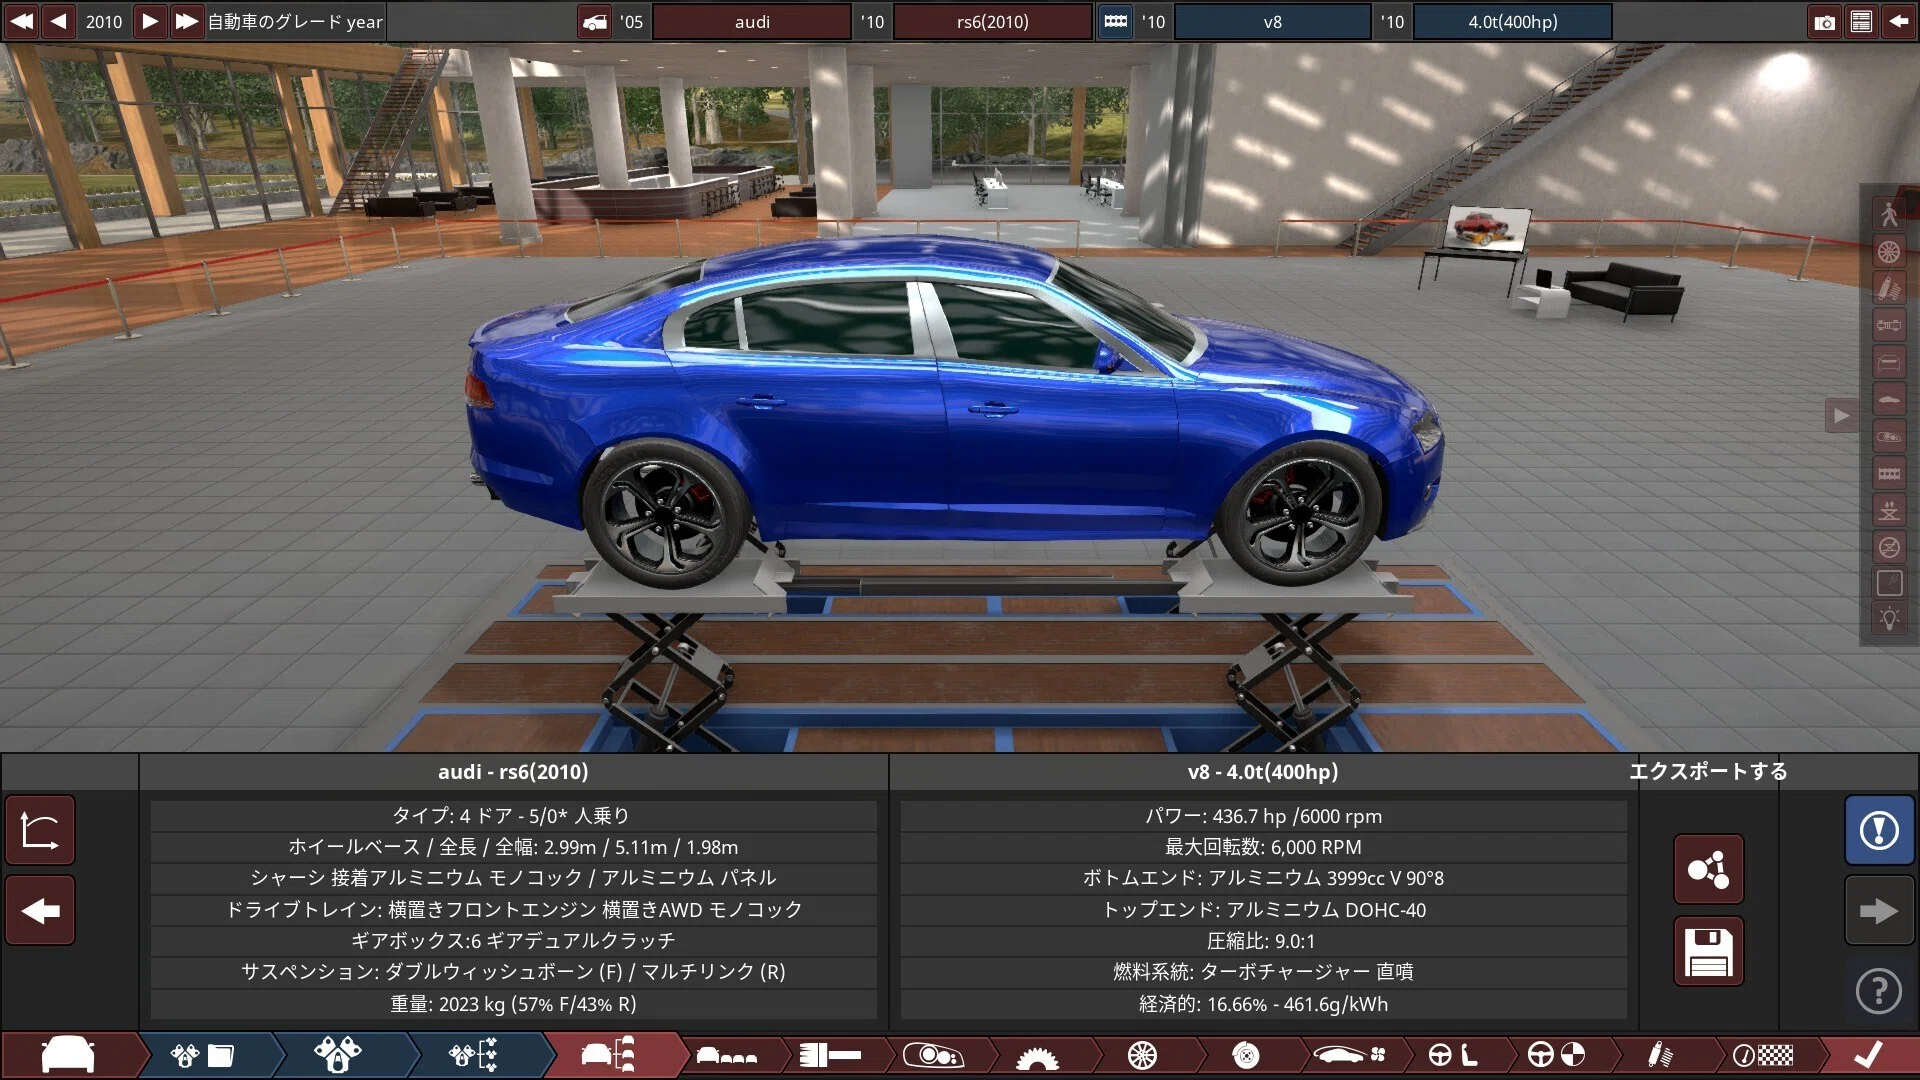The width and height of the screenshot is (1920, 1080).
Task: Toggle wheel visibility in side panel
Action: point(1889,251)
